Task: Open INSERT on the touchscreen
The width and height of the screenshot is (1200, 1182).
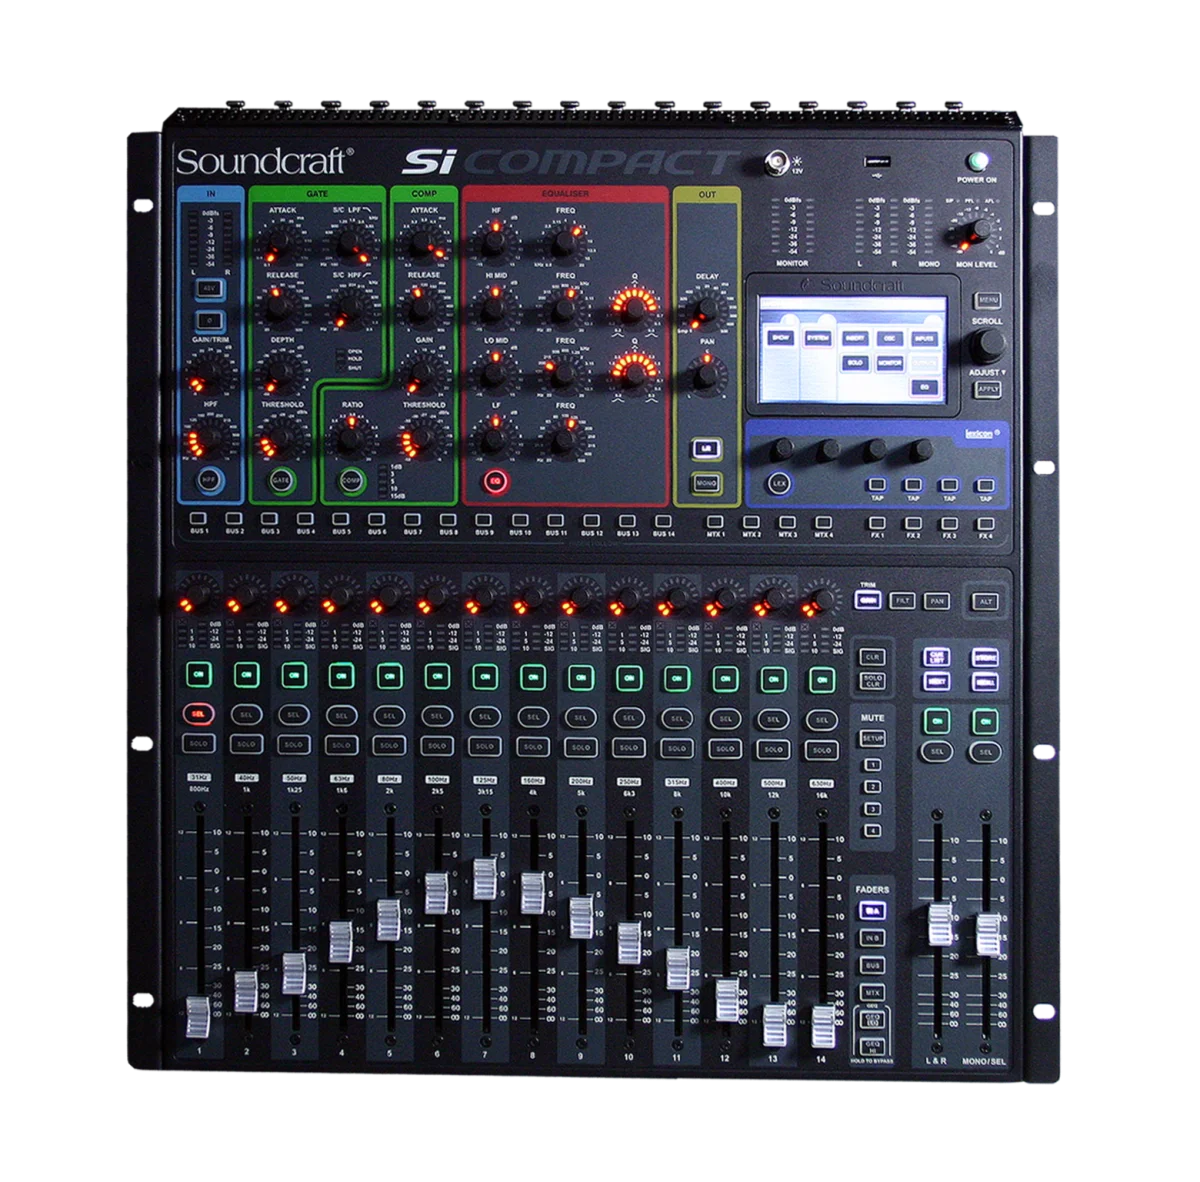Action: (854, 339)
